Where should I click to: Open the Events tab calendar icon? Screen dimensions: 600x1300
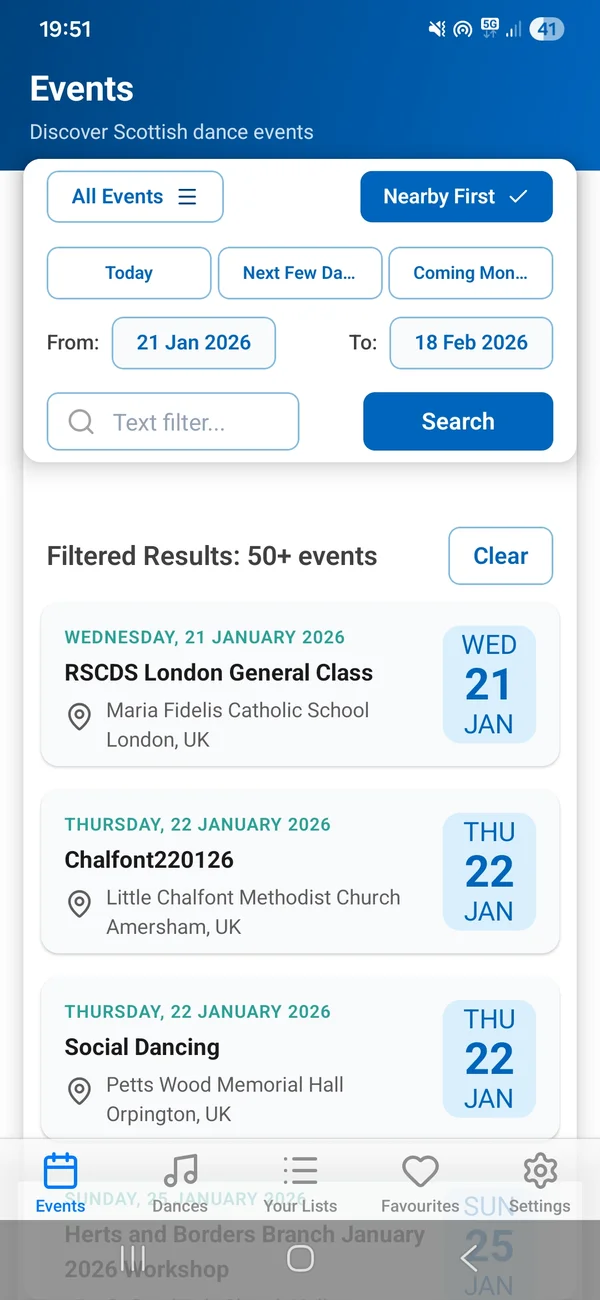(x=60, y=1170)
